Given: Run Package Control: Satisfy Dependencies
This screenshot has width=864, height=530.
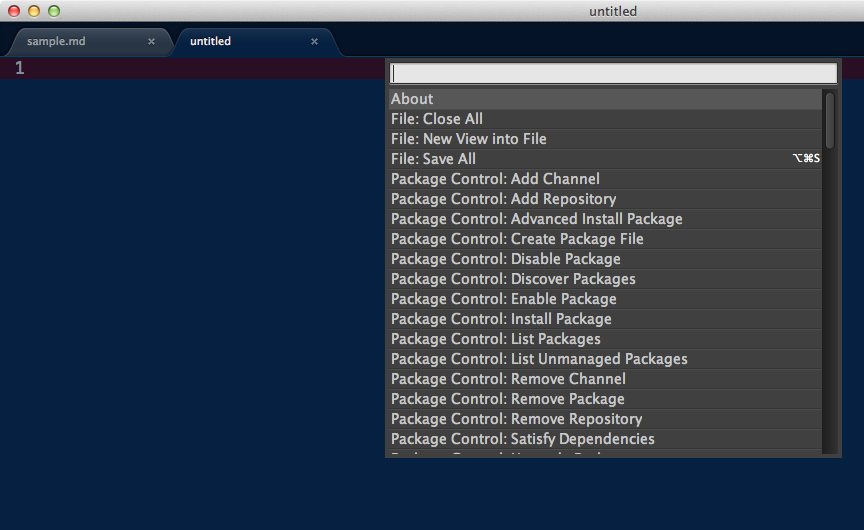Looking at the screenshot, I should click(x=606, y=439).
